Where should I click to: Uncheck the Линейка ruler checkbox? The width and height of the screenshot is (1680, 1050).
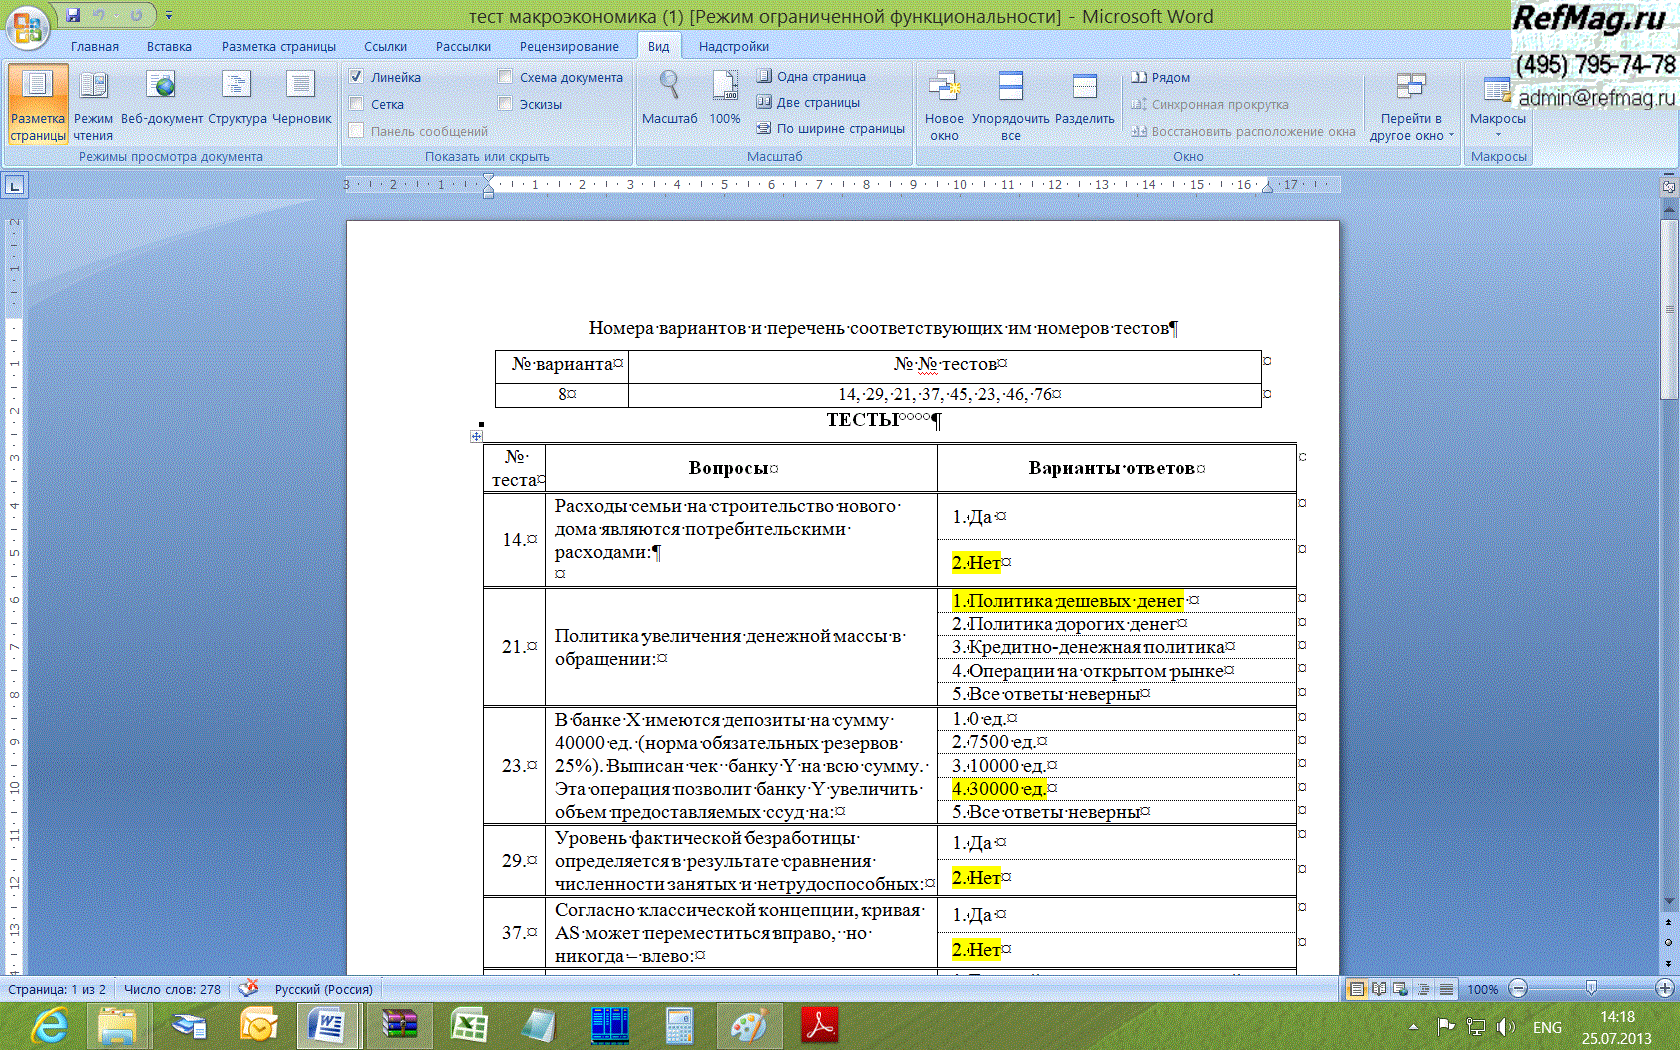point(356,77)
